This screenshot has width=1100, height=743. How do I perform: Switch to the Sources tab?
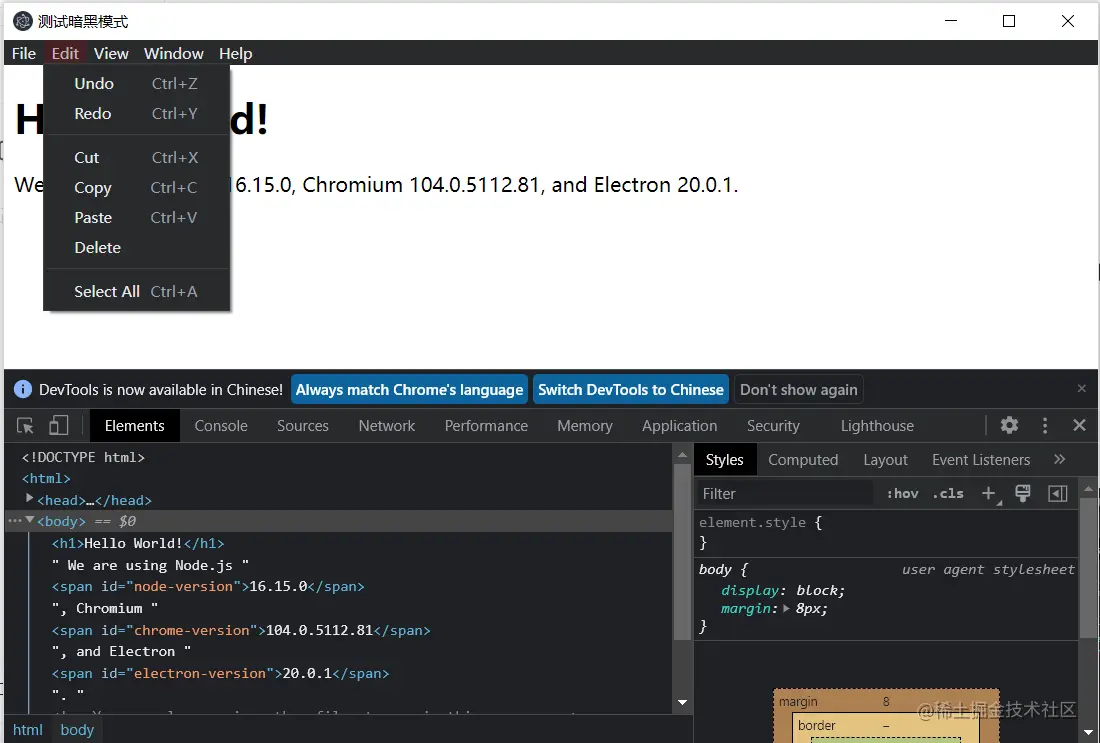302,426
